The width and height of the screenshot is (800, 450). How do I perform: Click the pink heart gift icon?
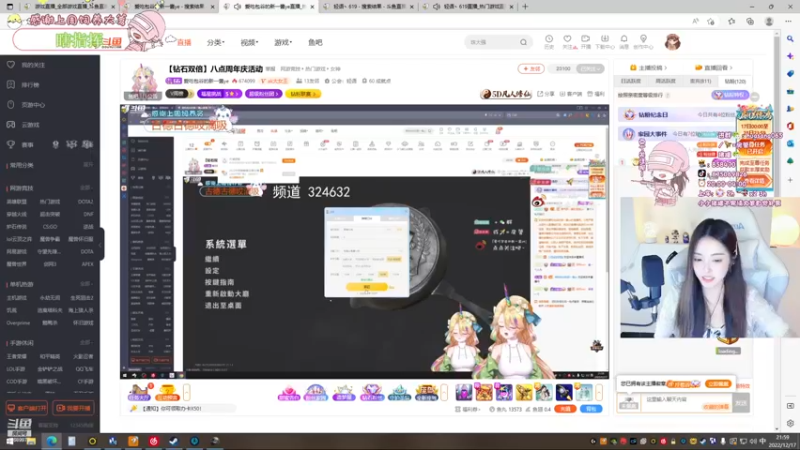tap(288, 392)
